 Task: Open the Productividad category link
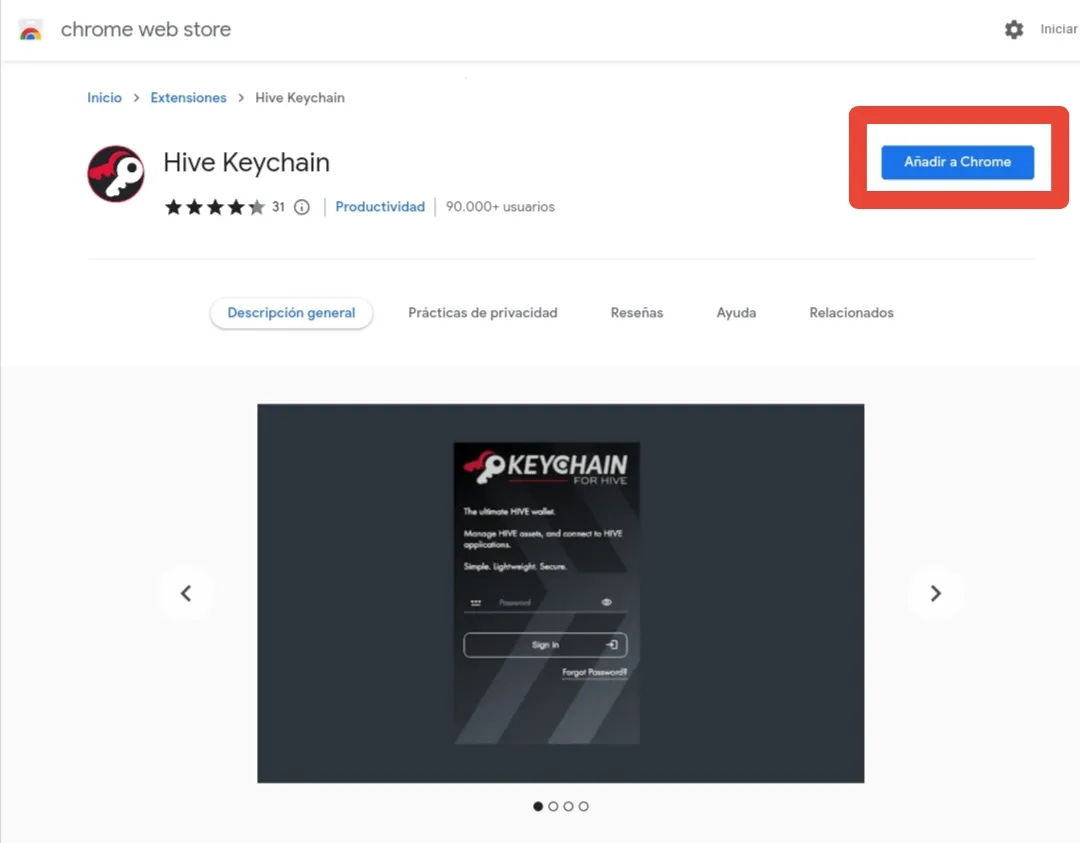[x=380, y=207]
